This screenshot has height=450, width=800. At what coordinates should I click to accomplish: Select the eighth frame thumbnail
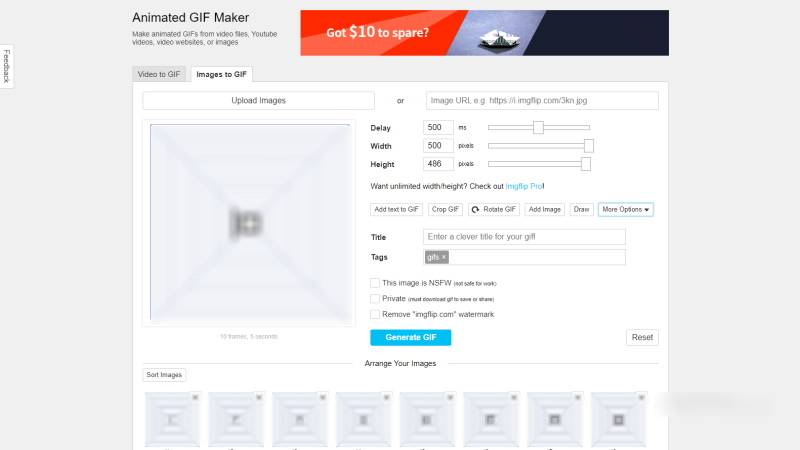[x=618, y=420]
